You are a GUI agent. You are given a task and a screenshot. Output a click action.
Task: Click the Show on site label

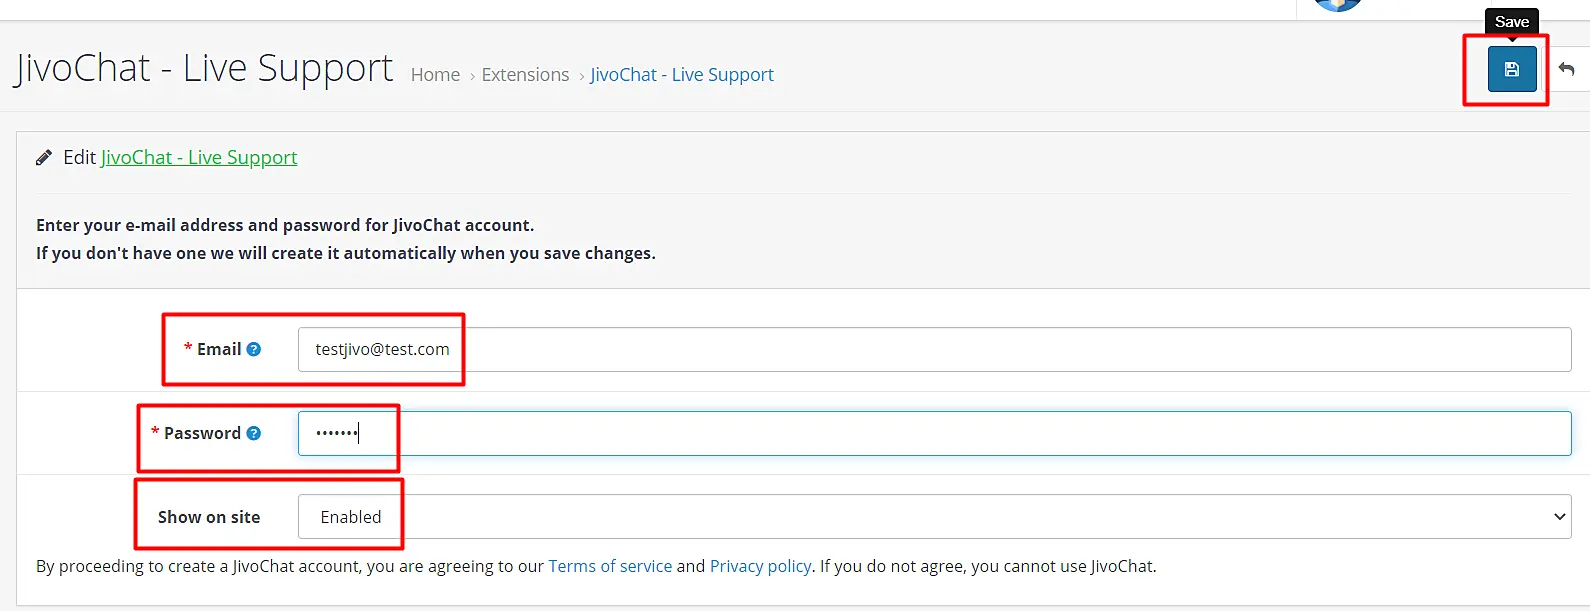pos(209,517)
